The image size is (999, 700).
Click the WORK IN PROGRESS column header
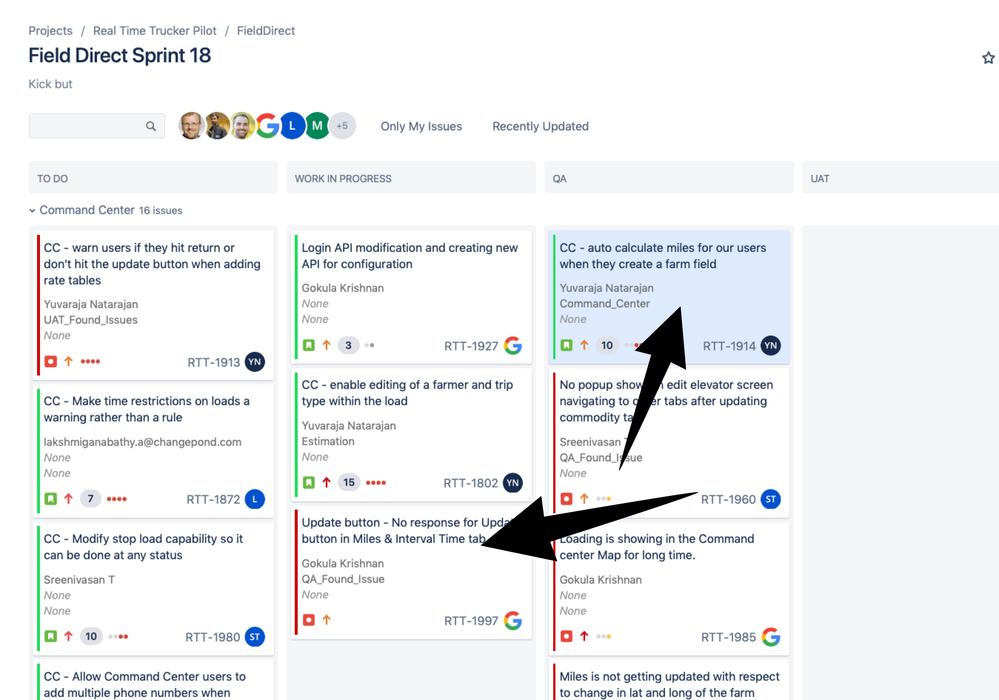point(411,178)
